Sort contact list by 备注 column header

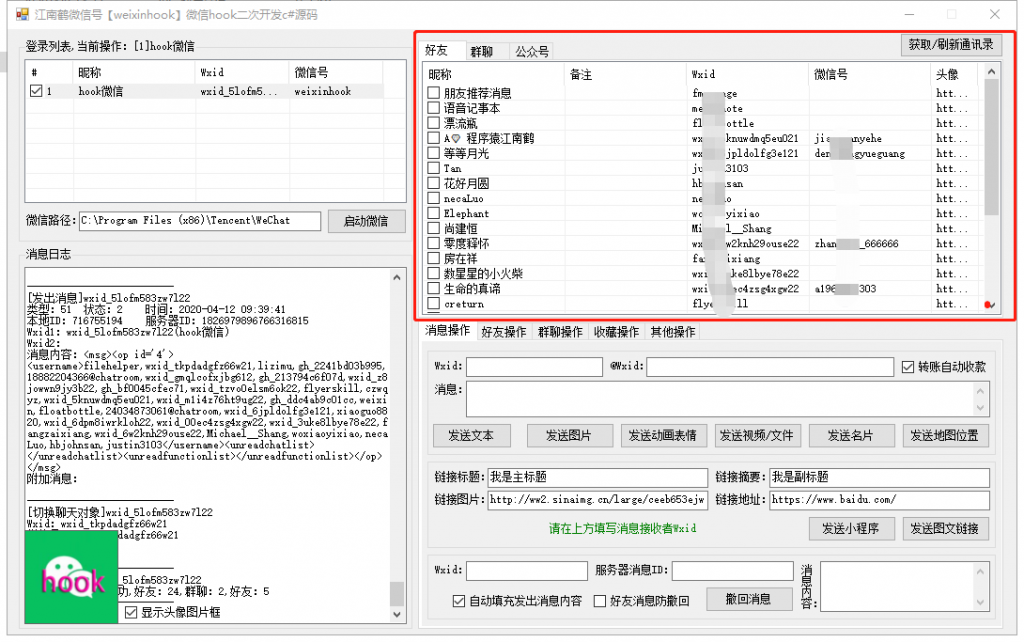[x=625, y=74]
